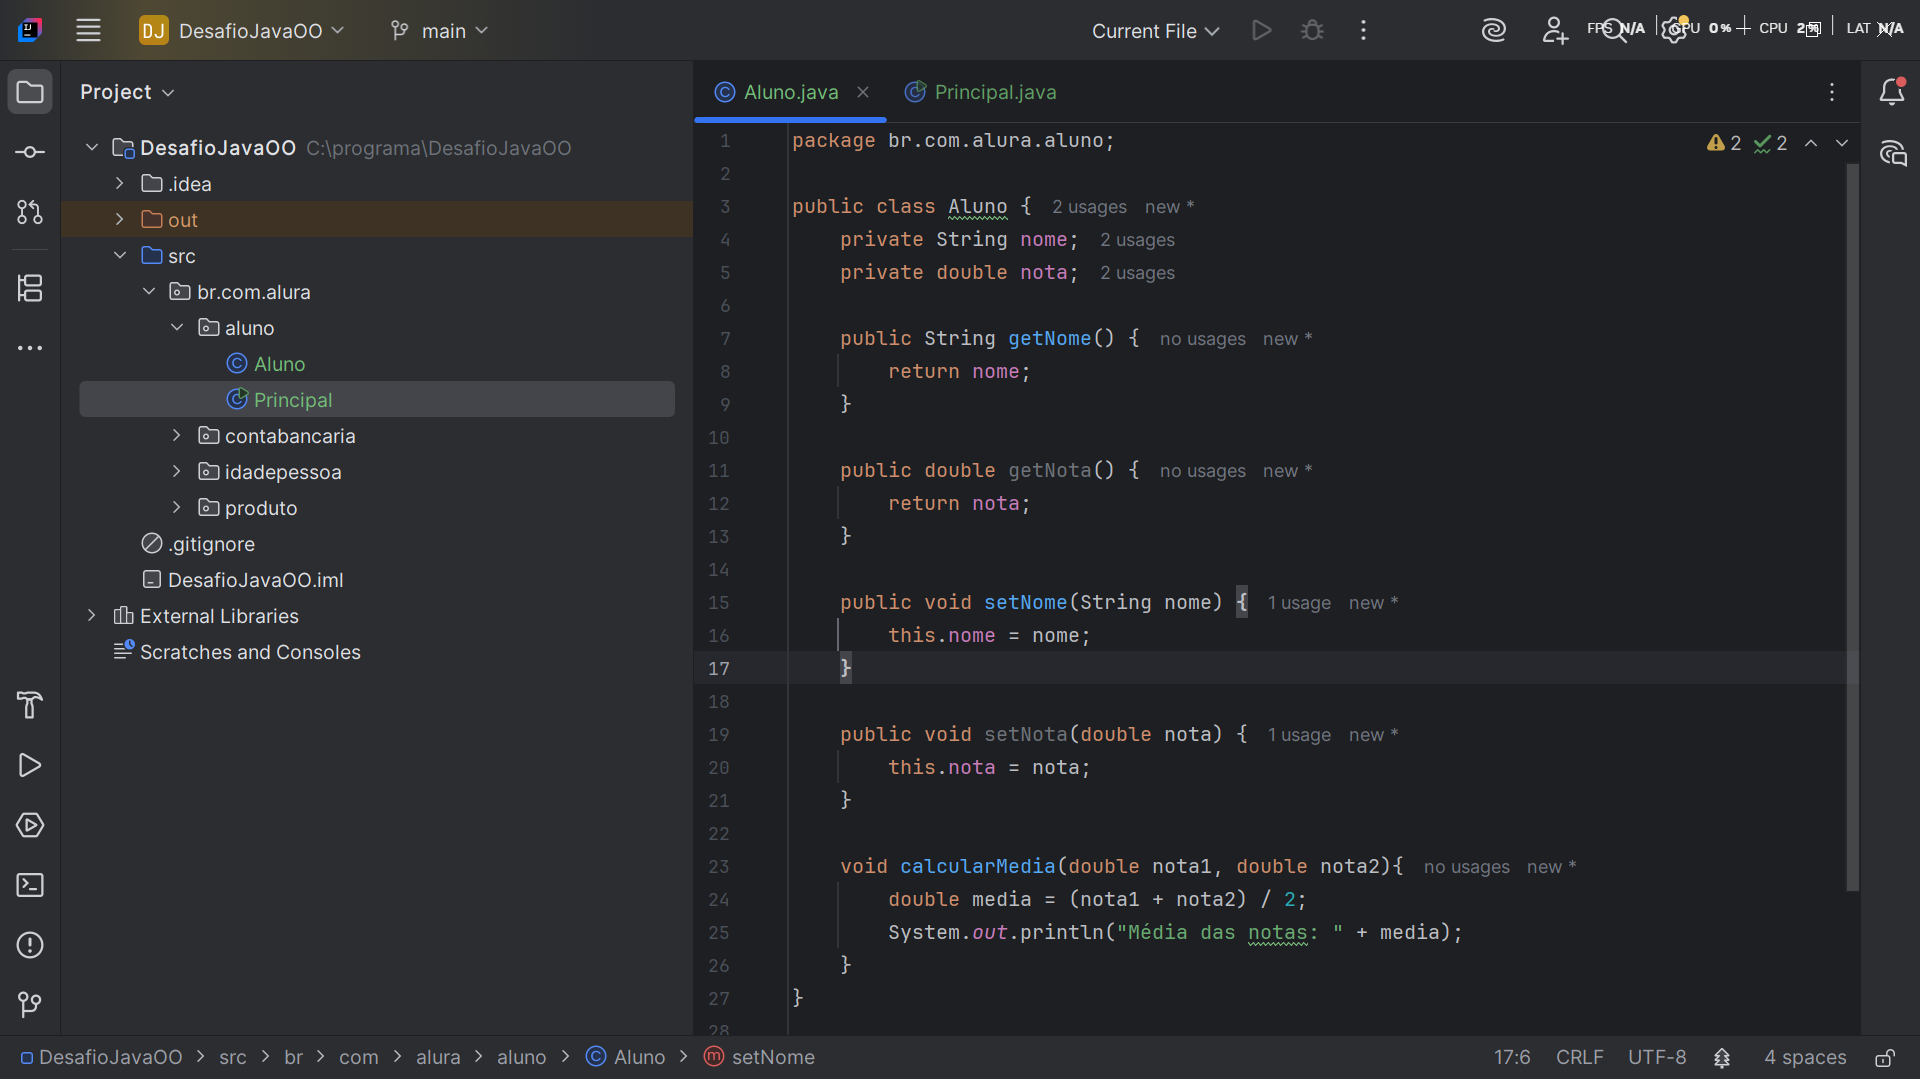Open the Services tool window
Viewport: 1920px width, 1080px height.
point(30,825)
